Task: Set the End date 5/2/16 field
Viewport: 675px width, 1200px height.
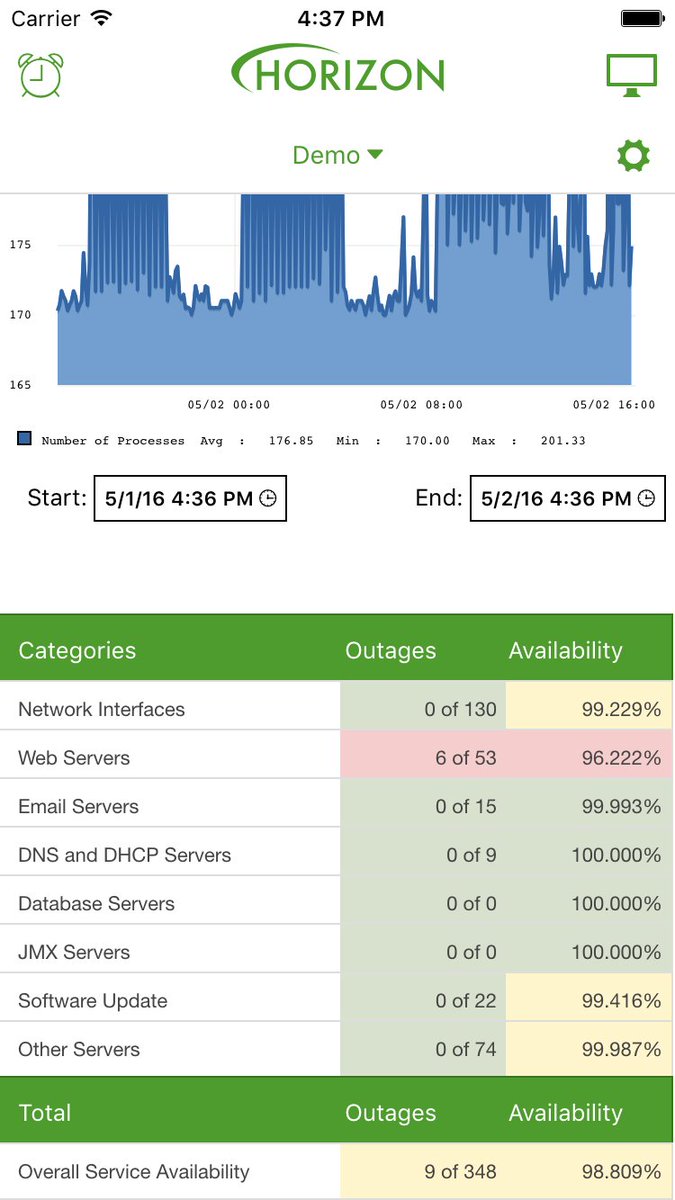Action: tap(567, 498)
